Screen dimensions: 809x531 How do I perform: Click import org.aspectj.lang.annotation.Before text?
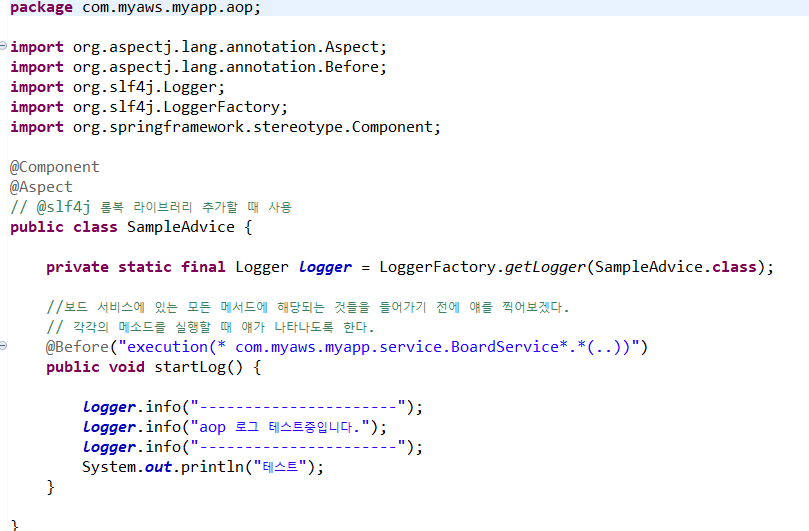pyautogui.click(x=198, y=67)
